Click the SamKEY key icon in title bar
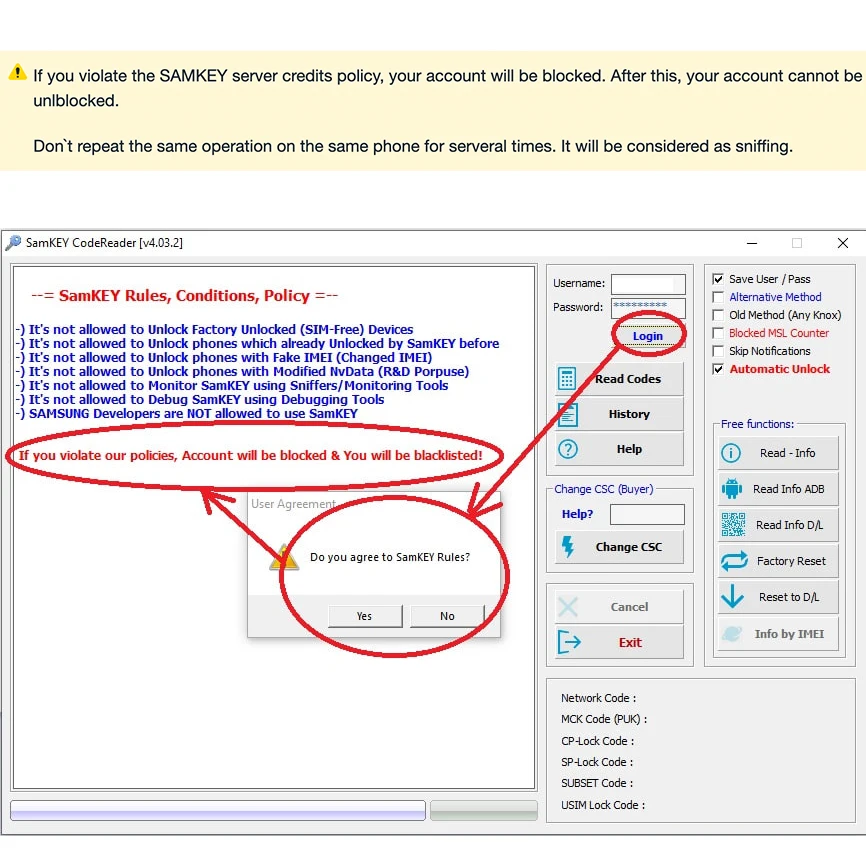The width and height of the screenshot is (866, 866). (x=13, y=243)
